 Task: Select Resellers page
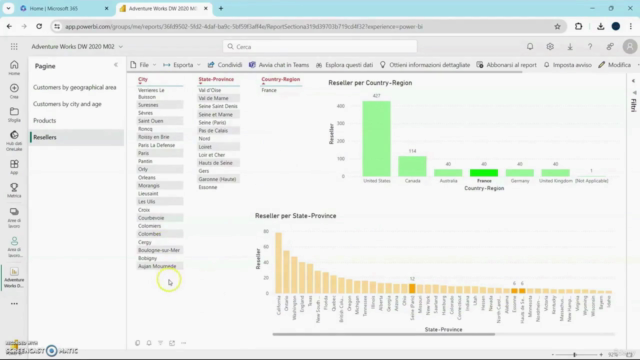coord(77,138)
